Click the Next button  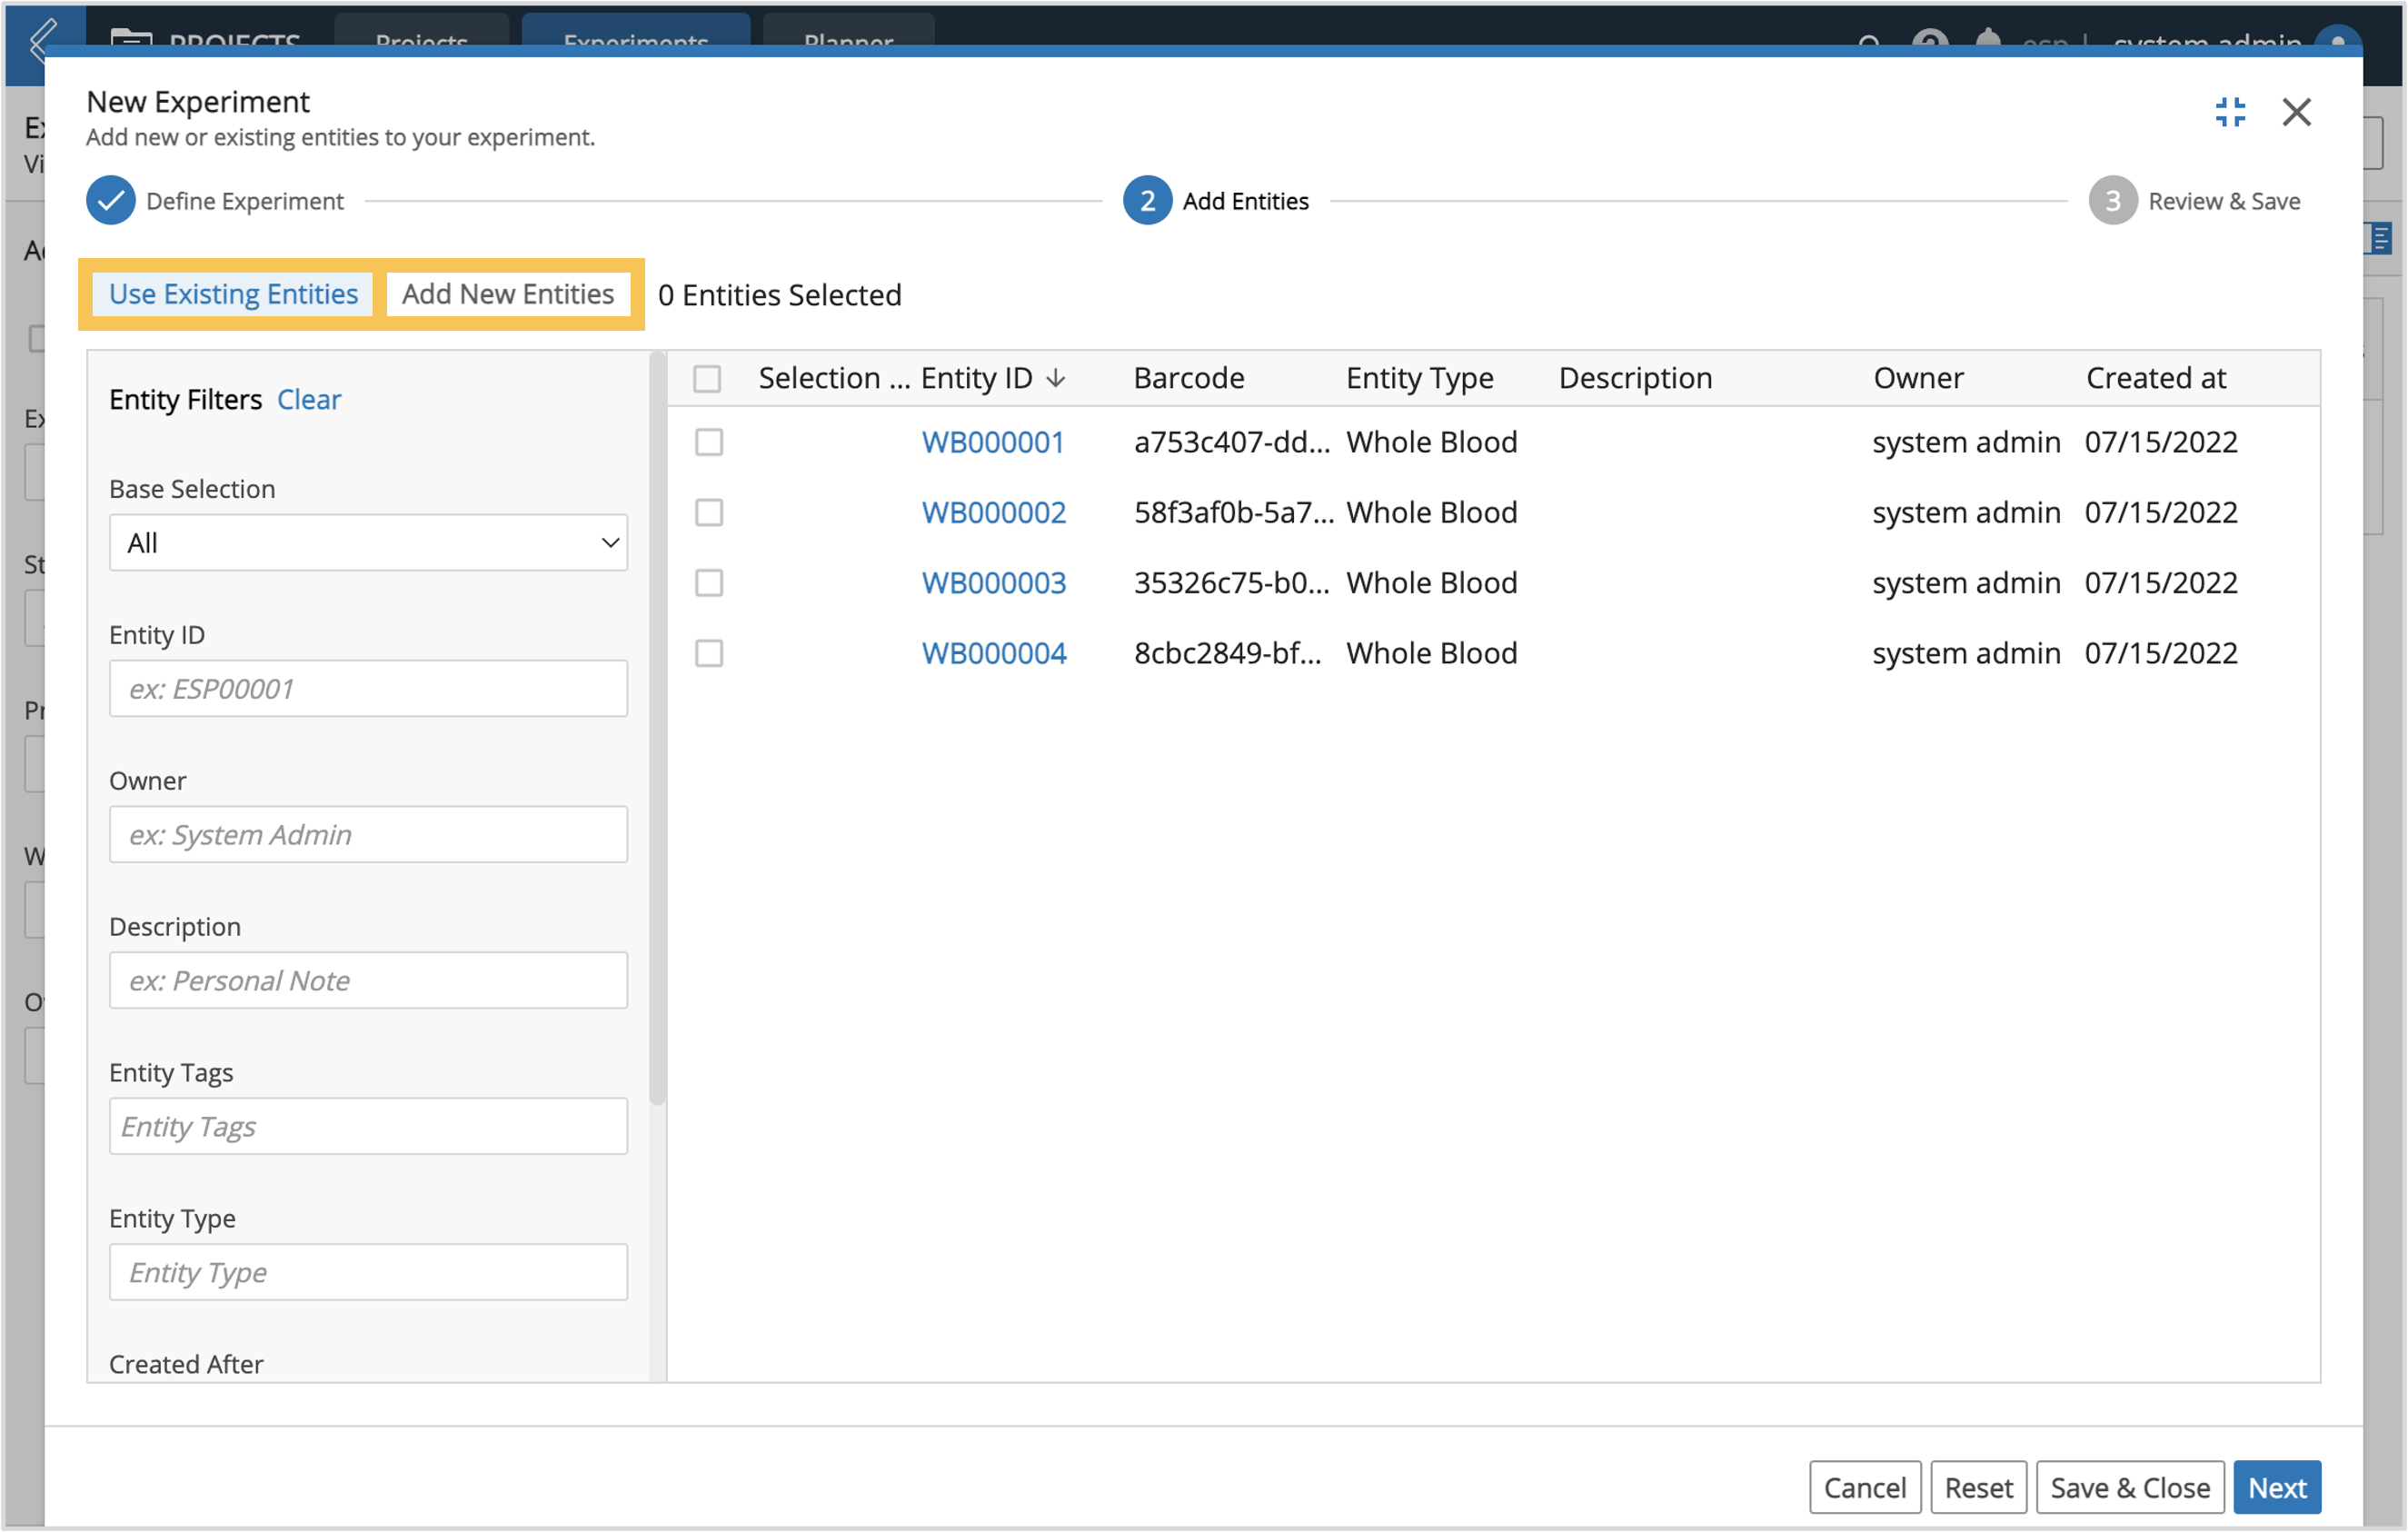tap(2277, 1488)
